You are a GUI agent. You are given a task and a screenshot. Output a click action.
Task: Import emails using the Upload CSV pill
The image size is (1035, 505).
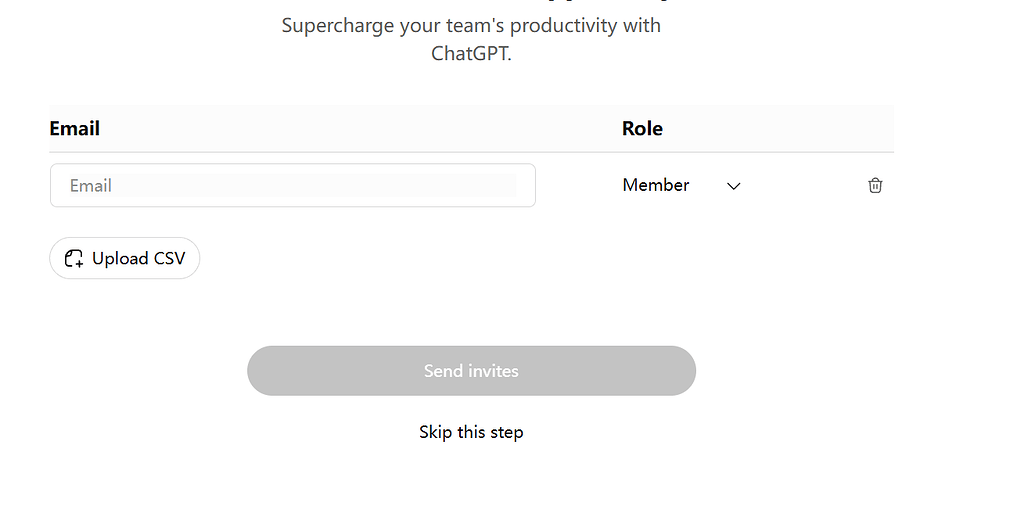(125, 258)
